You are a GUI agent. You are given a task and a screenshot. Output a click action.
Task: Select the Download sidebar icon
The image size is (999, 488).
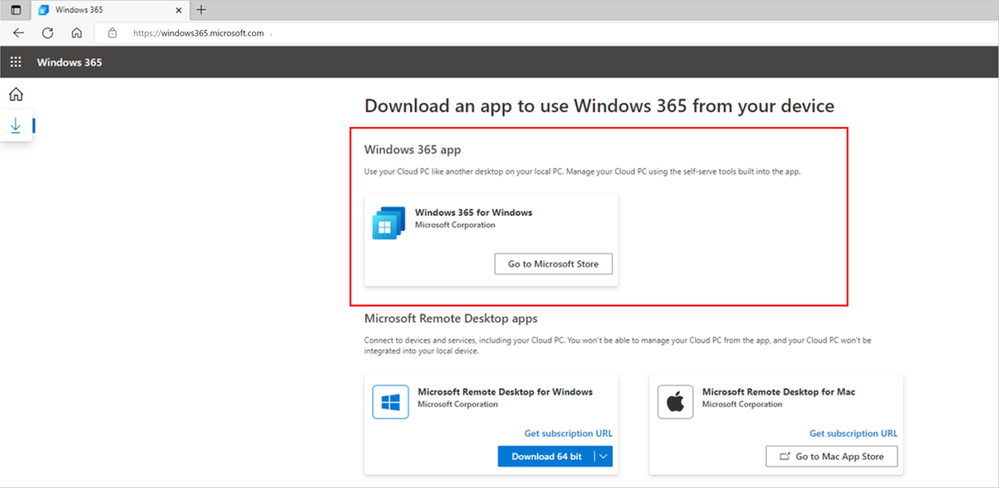[x=16, y=126]
